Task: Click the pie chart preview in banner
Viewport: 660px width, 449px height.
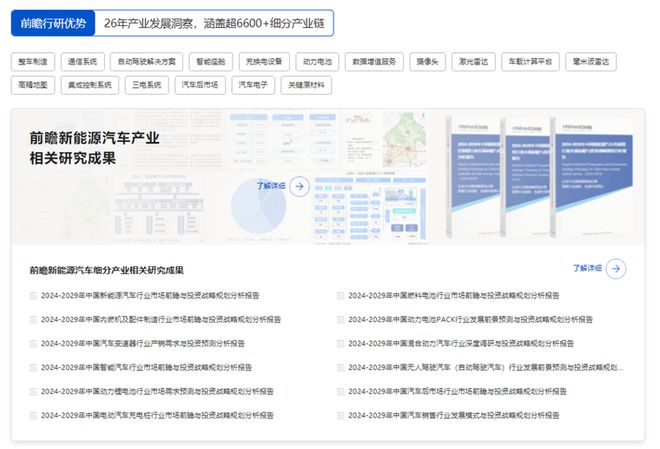Action: point(258,206)
